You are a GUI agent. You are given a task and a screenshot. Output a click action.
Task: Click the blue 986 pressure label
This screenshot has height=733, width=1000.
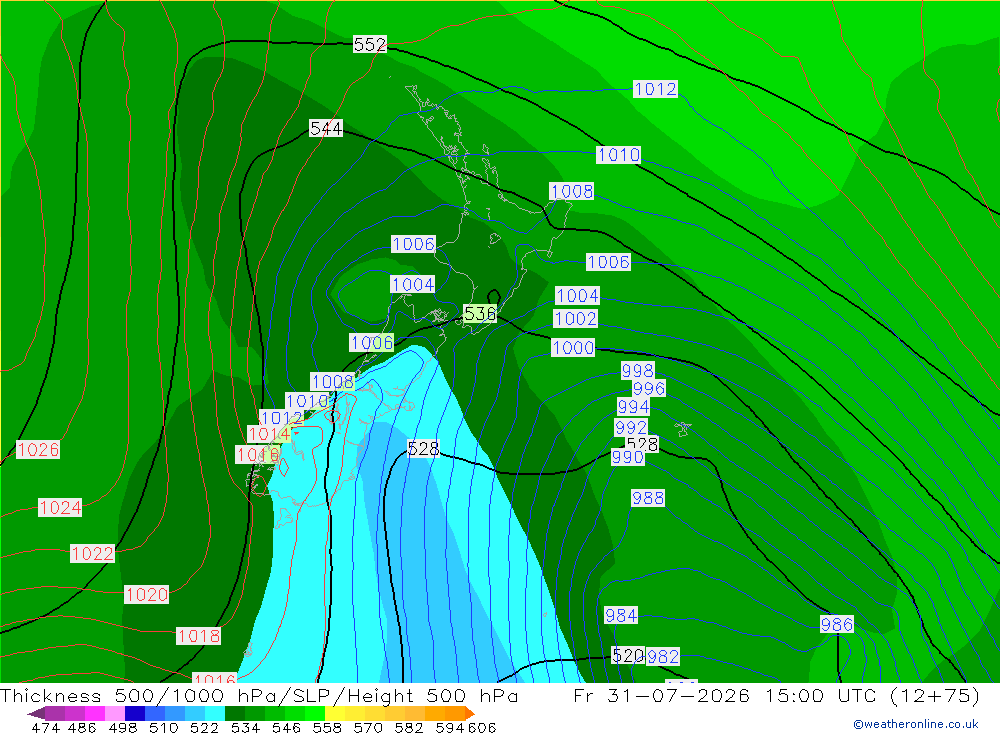click(x=837, y=624)
